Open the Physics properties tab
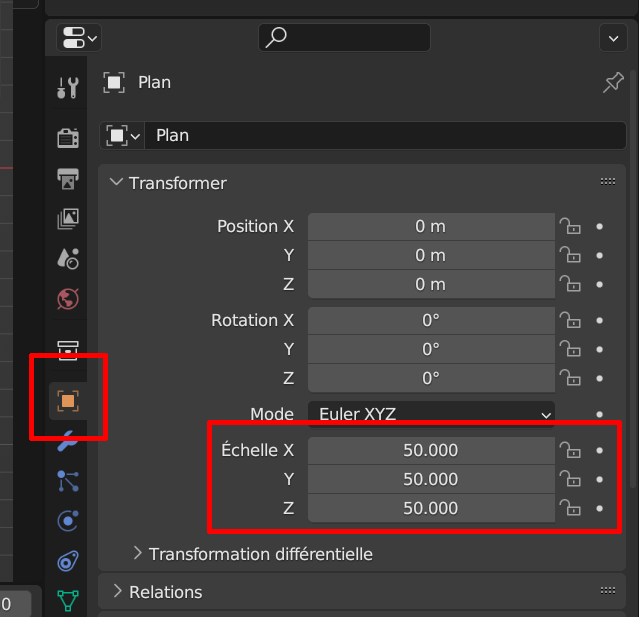The image size is (639, 617). [68, 521]
